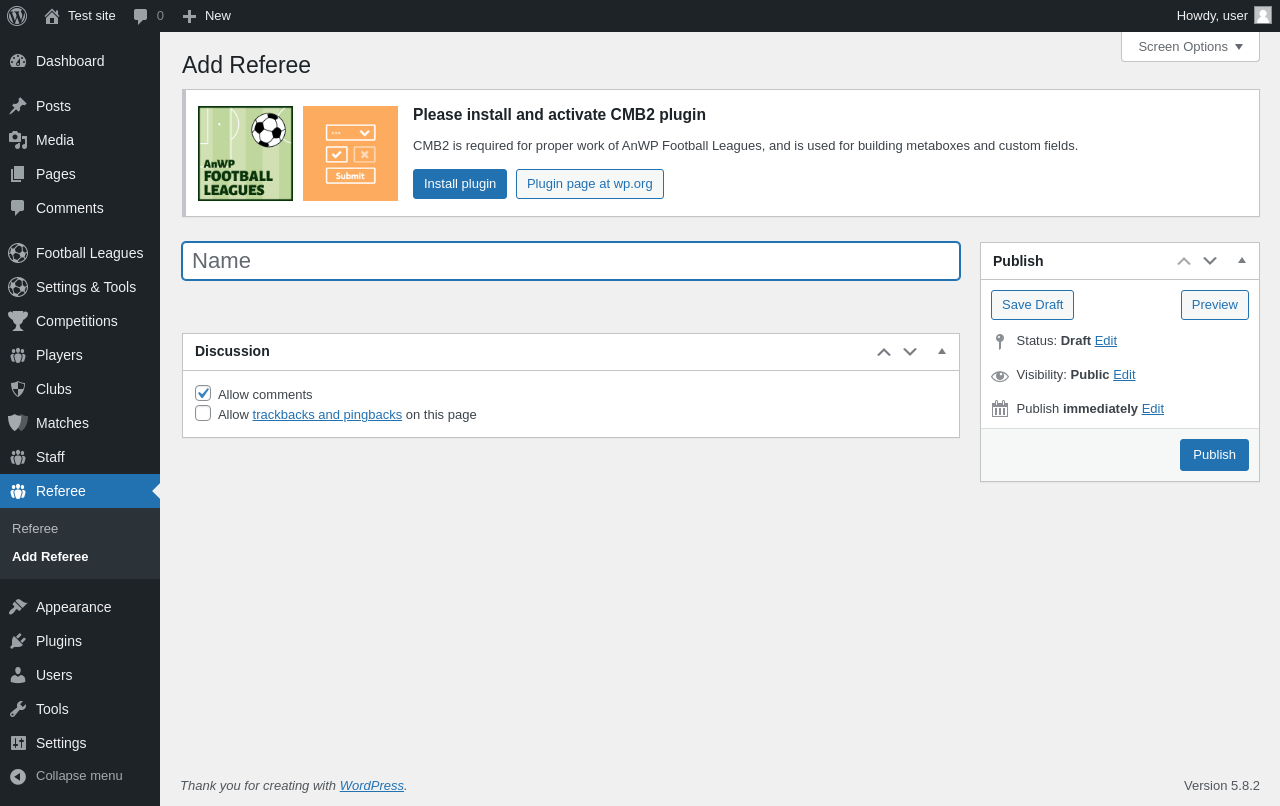Collapse the Publish panel toggle arrow

1242,260
